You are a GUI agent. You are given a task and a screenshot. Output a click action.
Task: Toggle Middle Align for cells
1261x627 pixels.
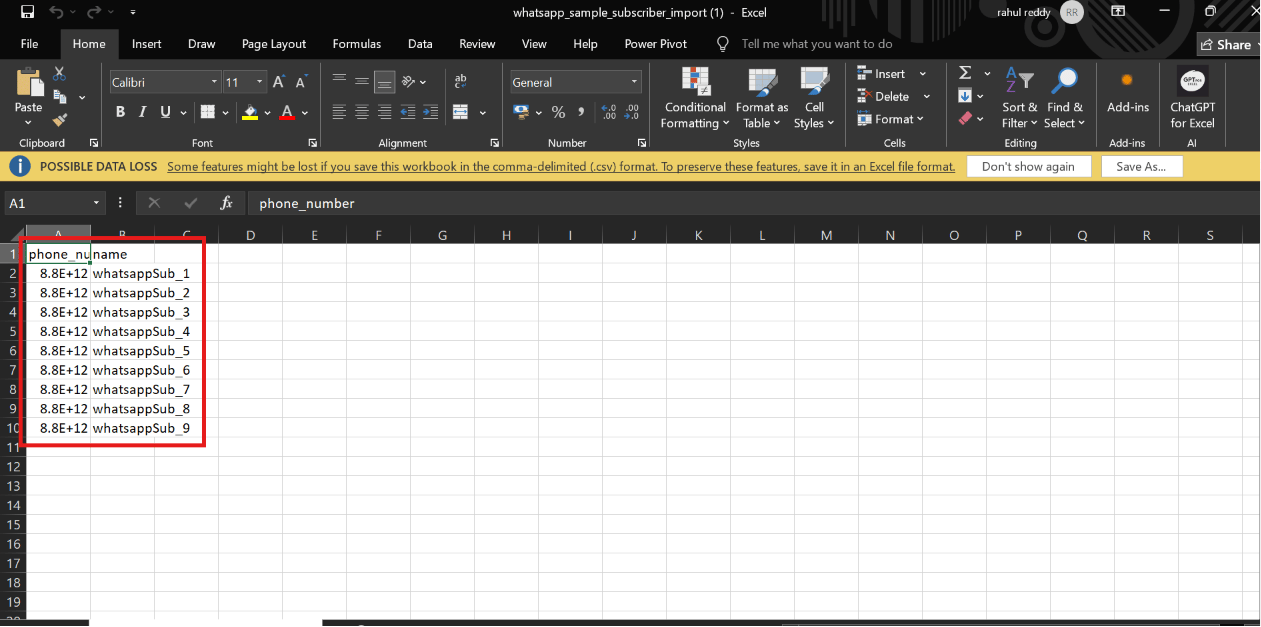[x=362, y=82]
